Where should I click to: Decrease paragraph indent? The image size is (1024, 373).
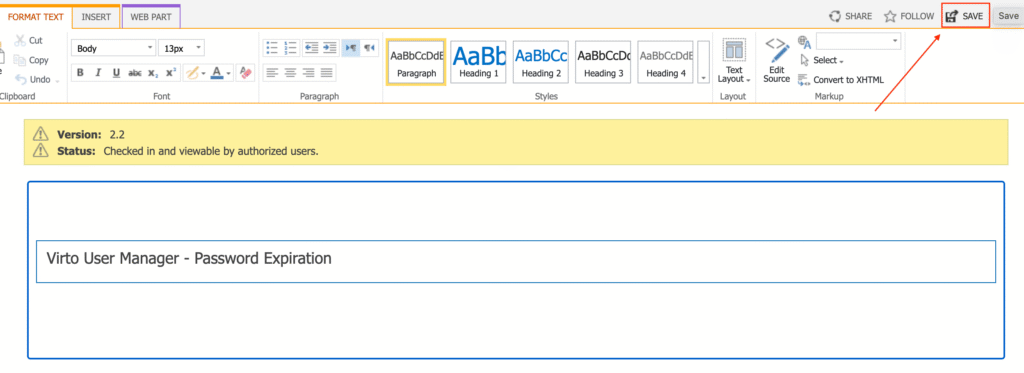coord(312,48)
